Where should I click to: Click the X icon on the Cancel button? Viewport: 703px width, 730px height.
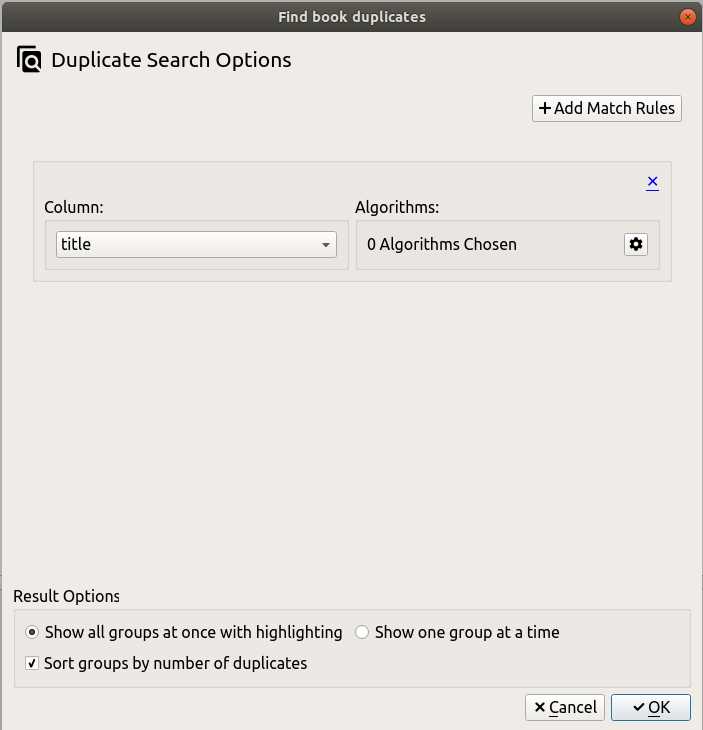tap(540, 708)
